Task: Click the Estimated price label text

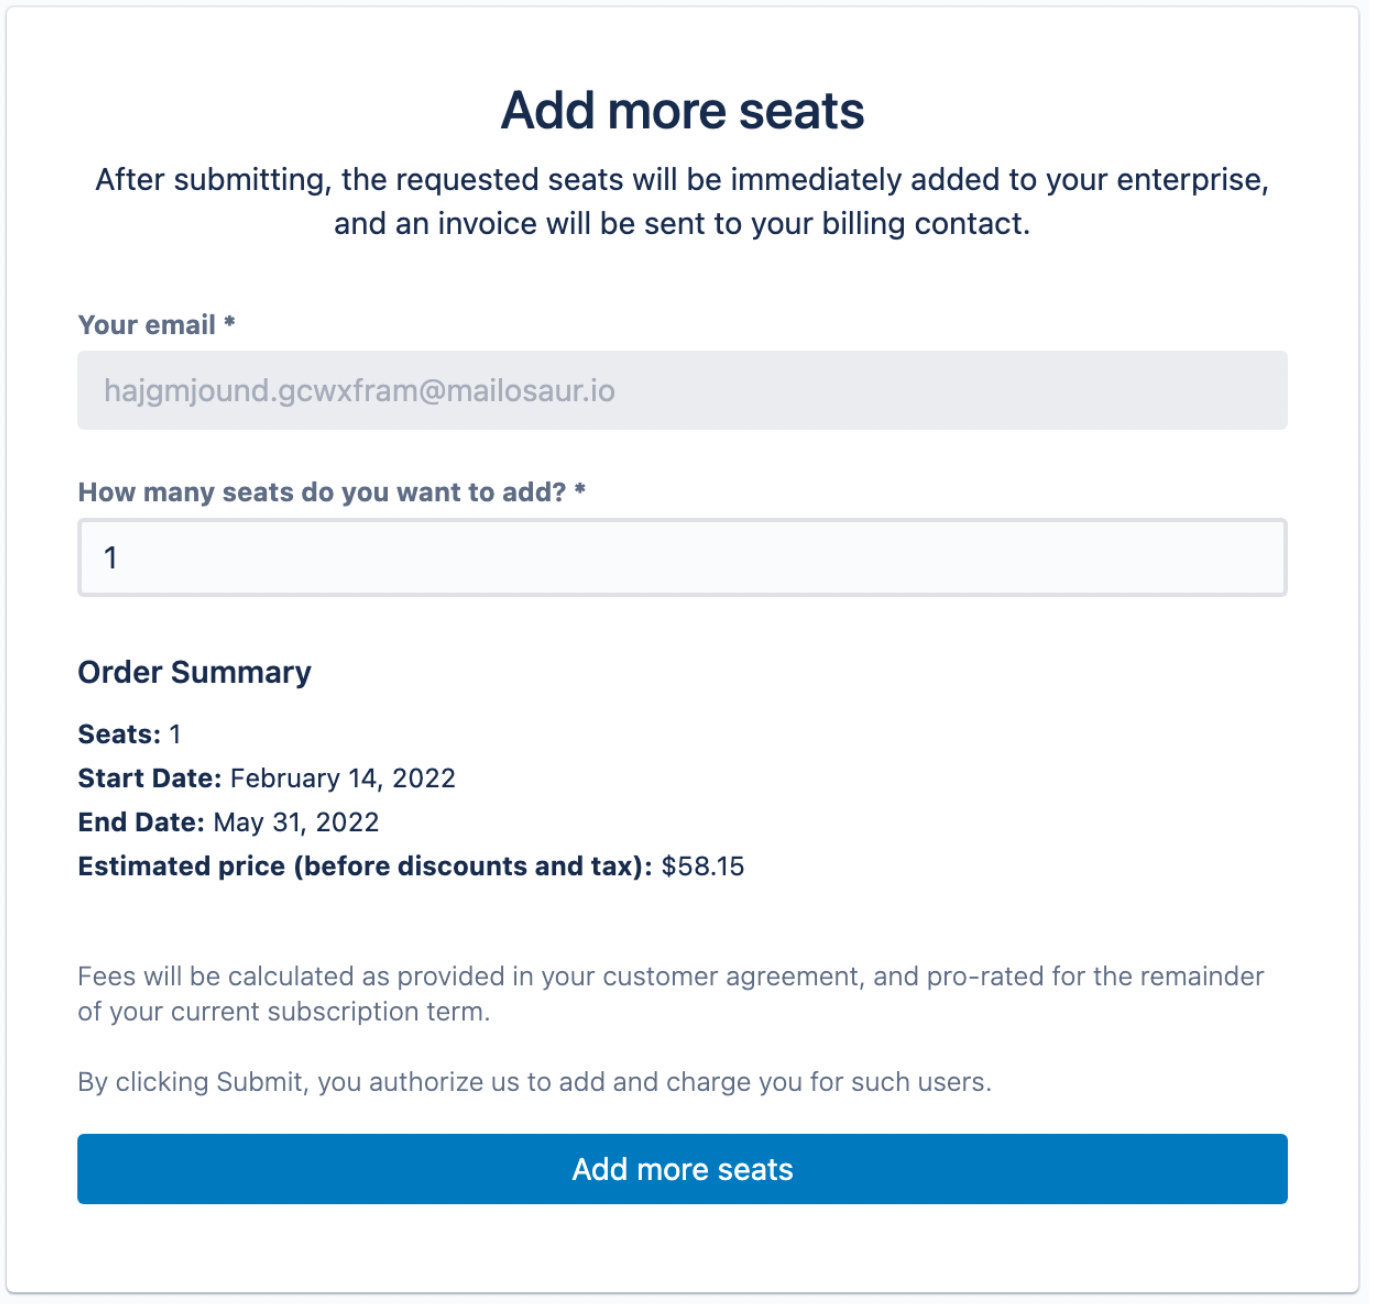Action: [365, 866]
